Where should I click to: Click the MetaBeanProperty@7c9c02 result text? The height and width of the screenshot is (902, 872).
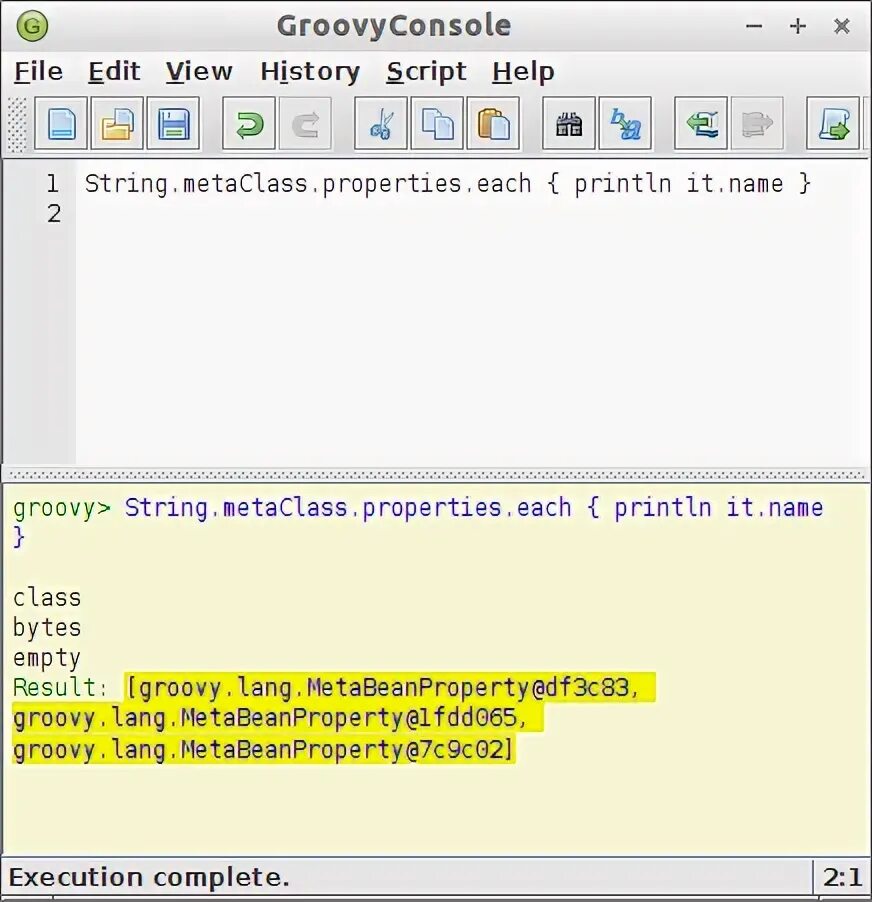point(264,750)
